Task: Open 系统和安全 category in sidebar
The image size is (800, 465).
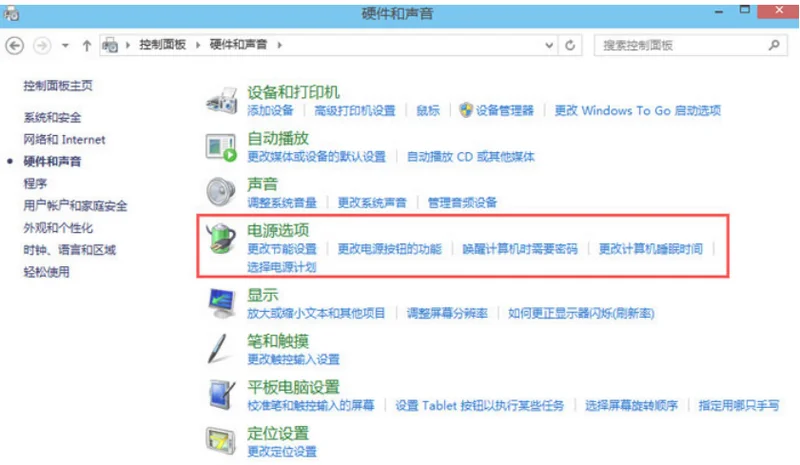Action: tap(52, 117)
